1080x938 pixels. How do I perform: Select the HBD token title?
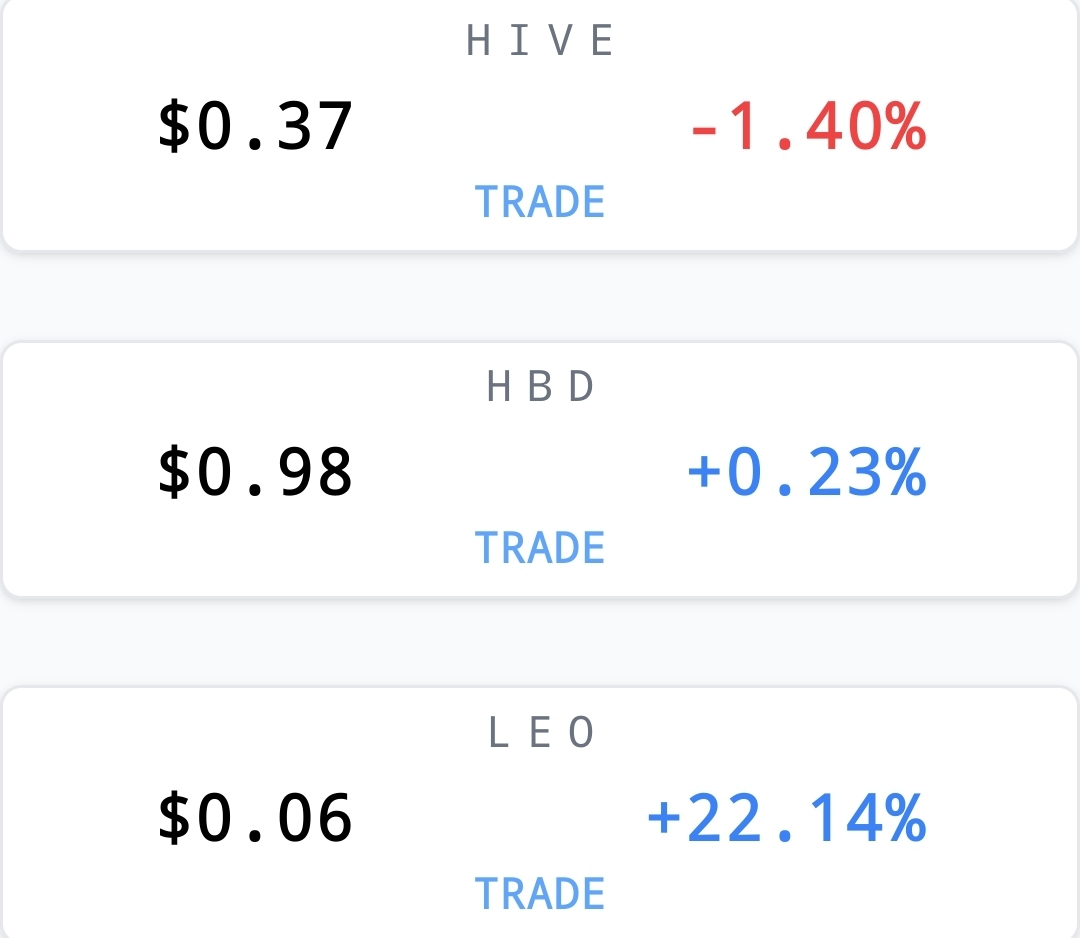(540, 386)
